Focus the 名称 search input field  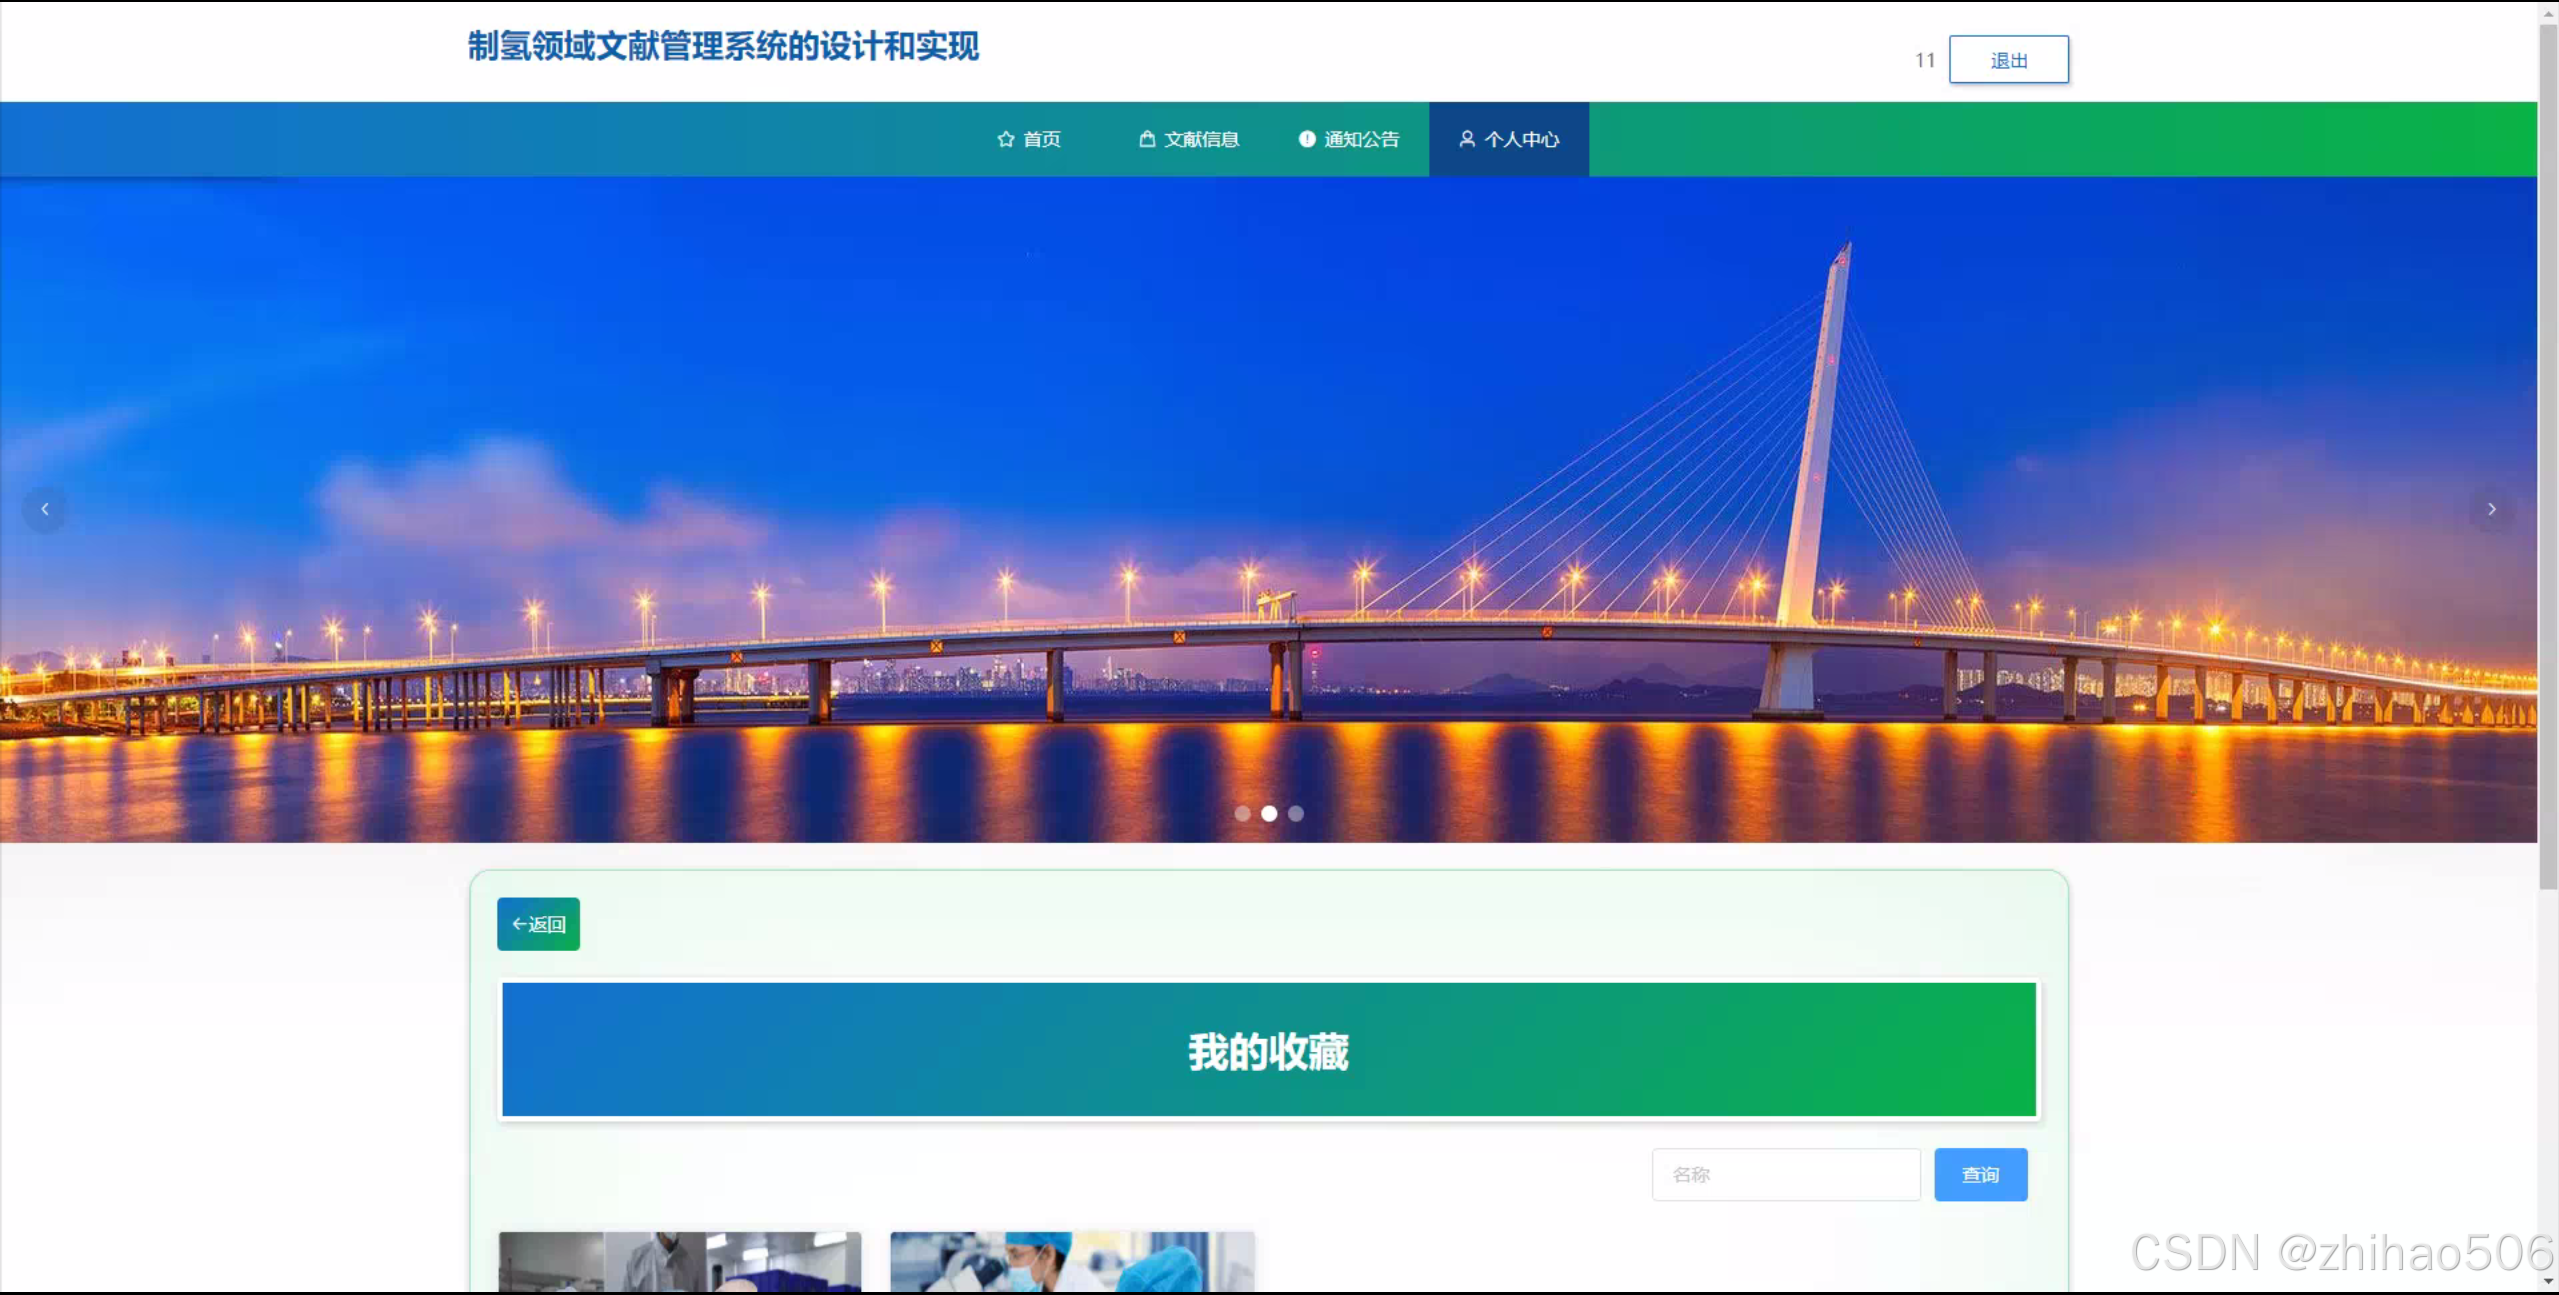click(1785, 1174)
